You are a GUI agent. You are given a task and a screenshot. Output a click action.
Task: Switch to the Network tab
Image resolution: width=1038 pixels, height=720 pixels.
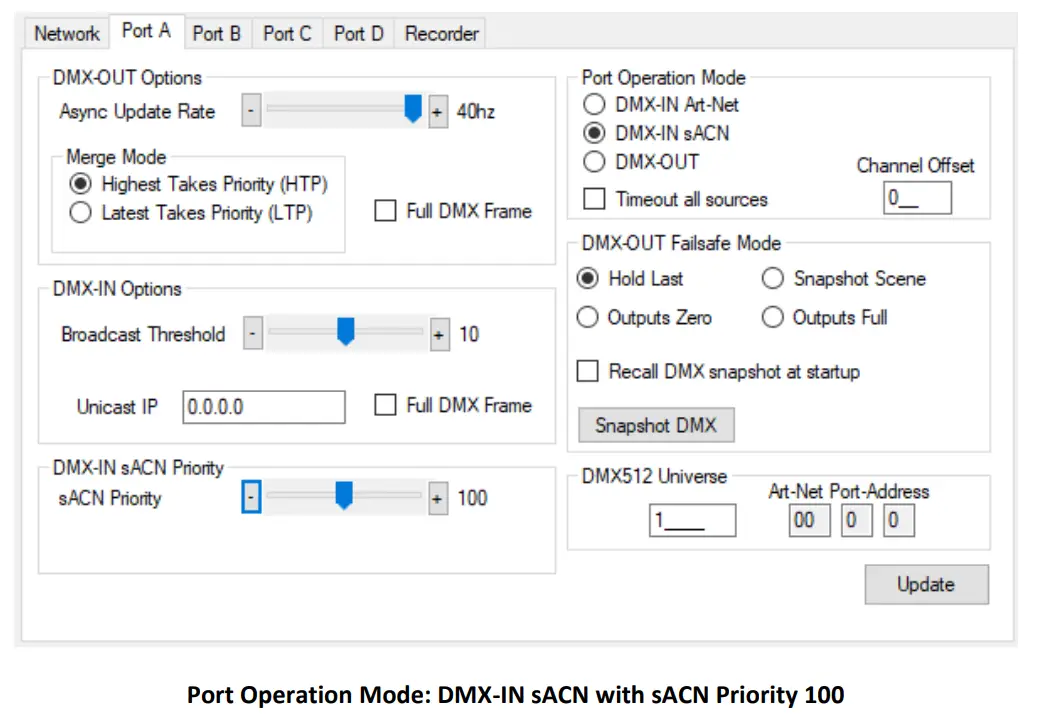click(x=65, y=33)
